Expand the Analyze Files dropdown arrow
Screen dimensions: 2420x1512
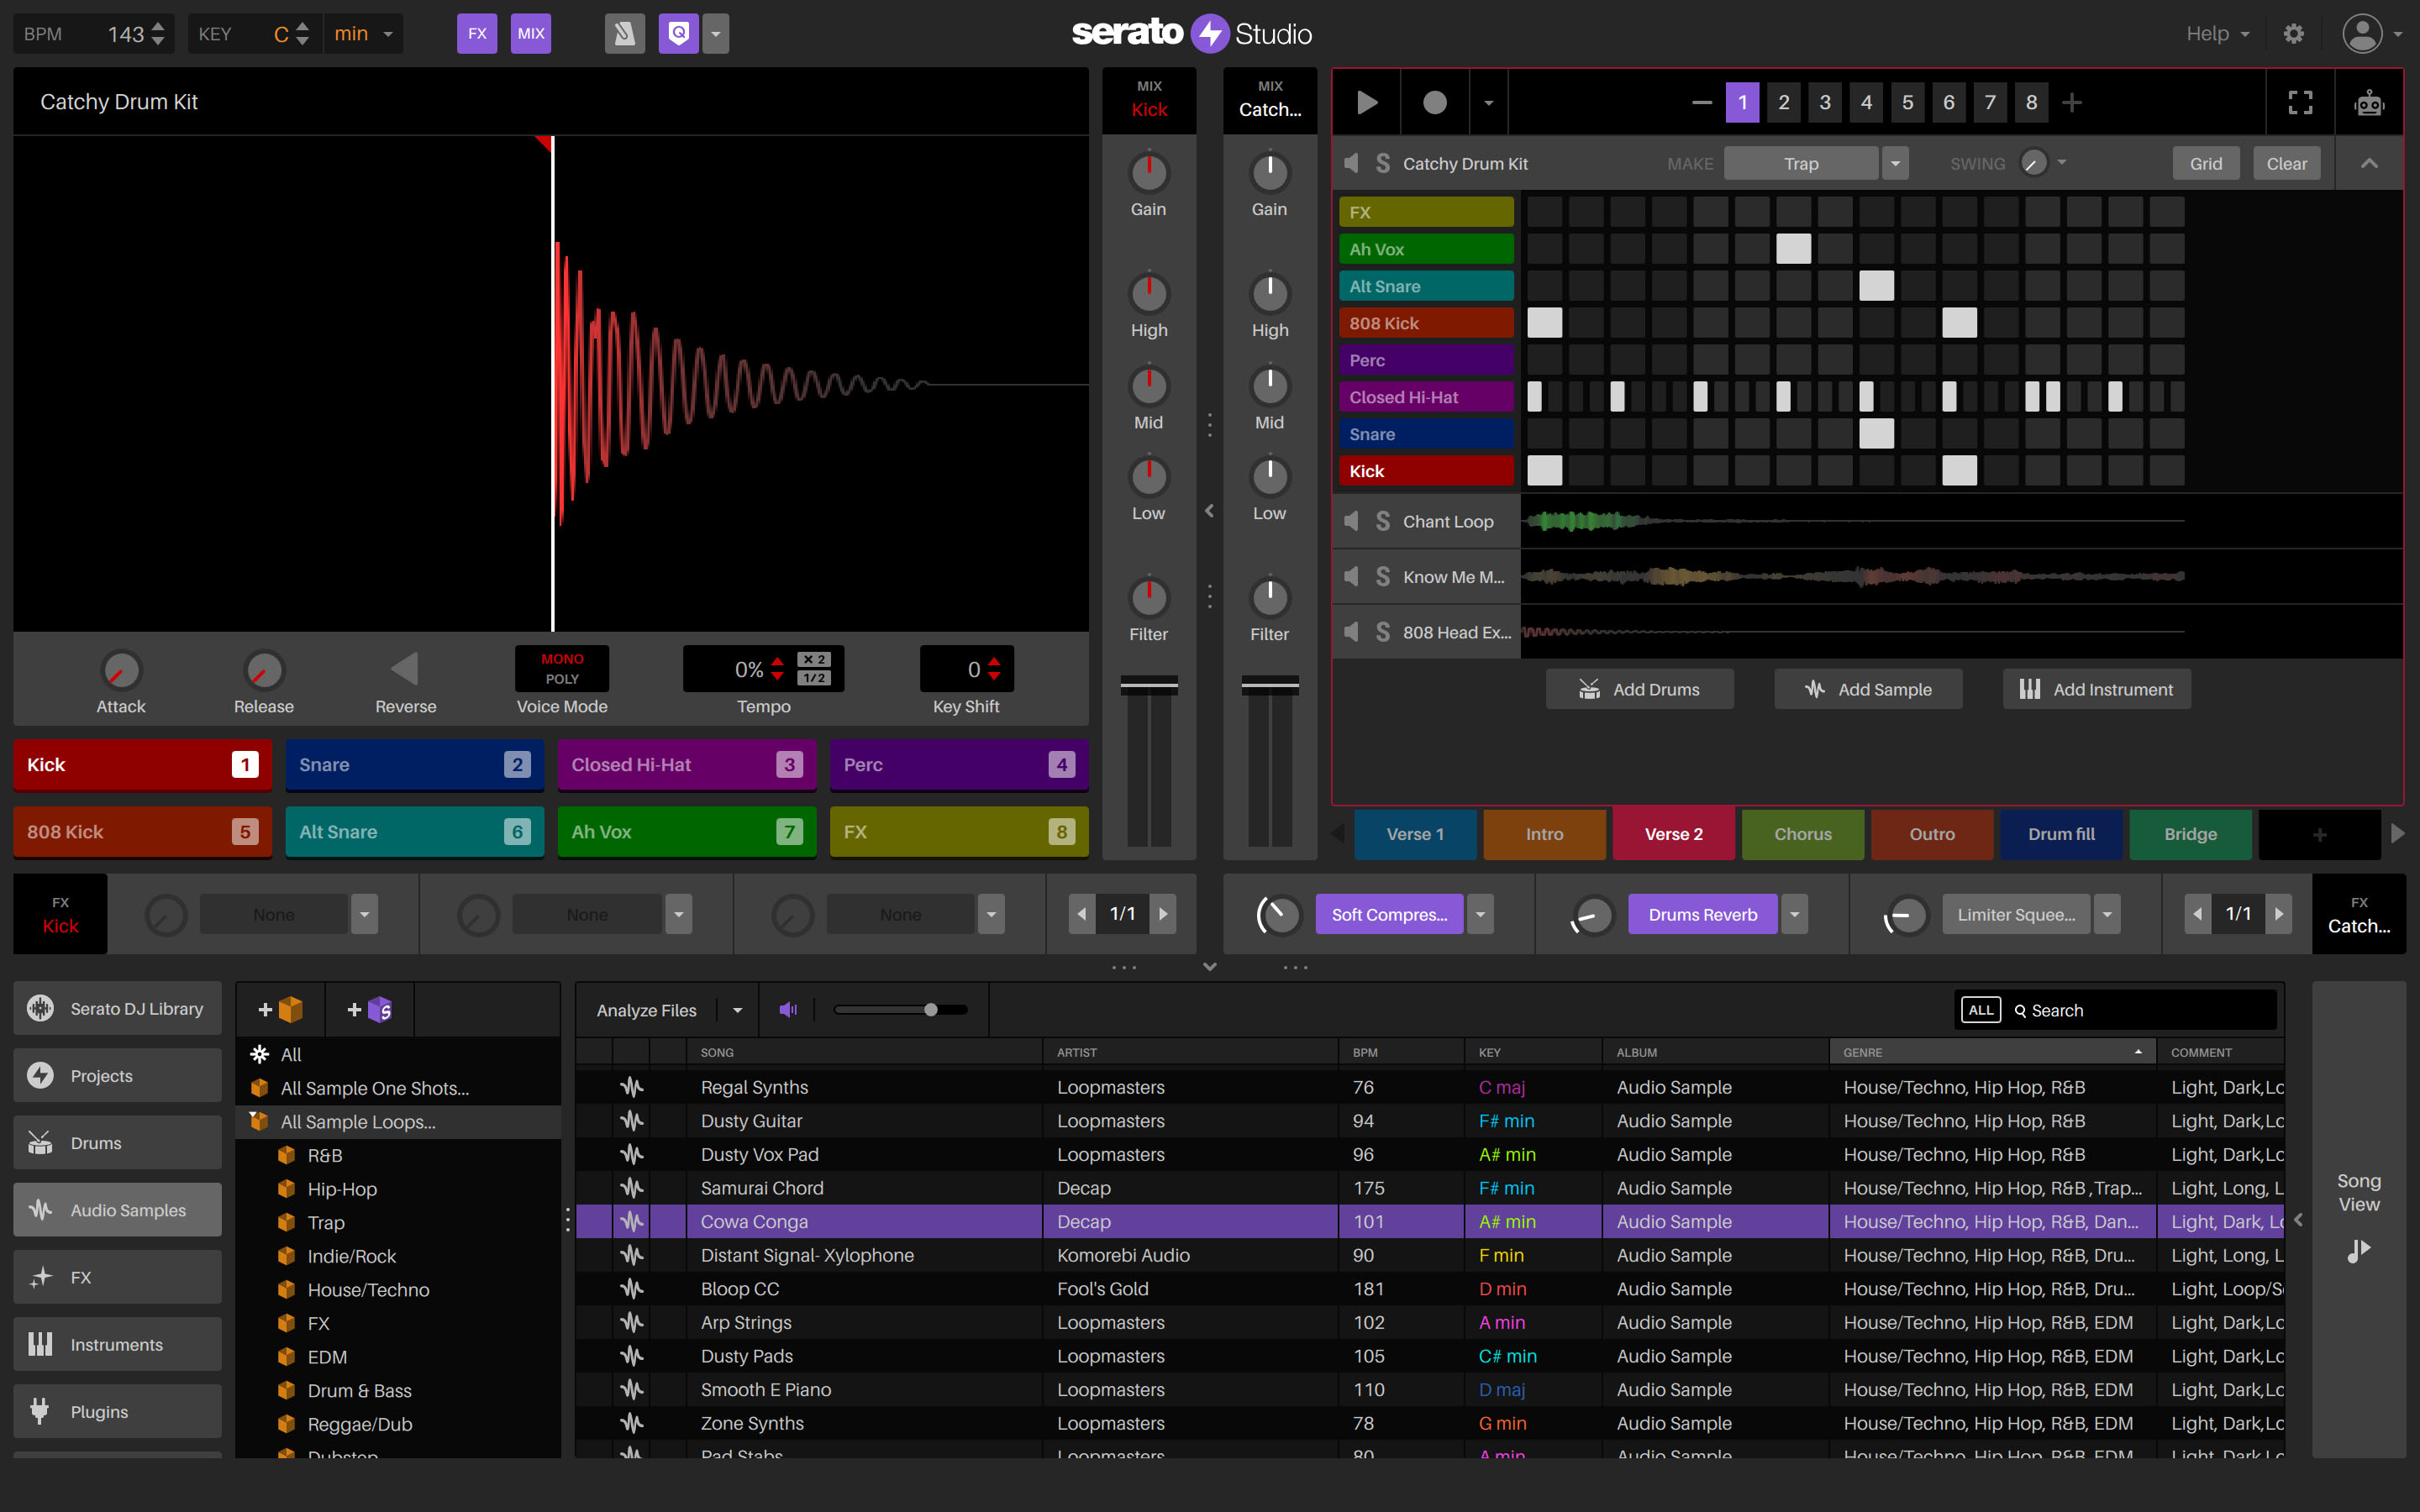pos(738,1010)
